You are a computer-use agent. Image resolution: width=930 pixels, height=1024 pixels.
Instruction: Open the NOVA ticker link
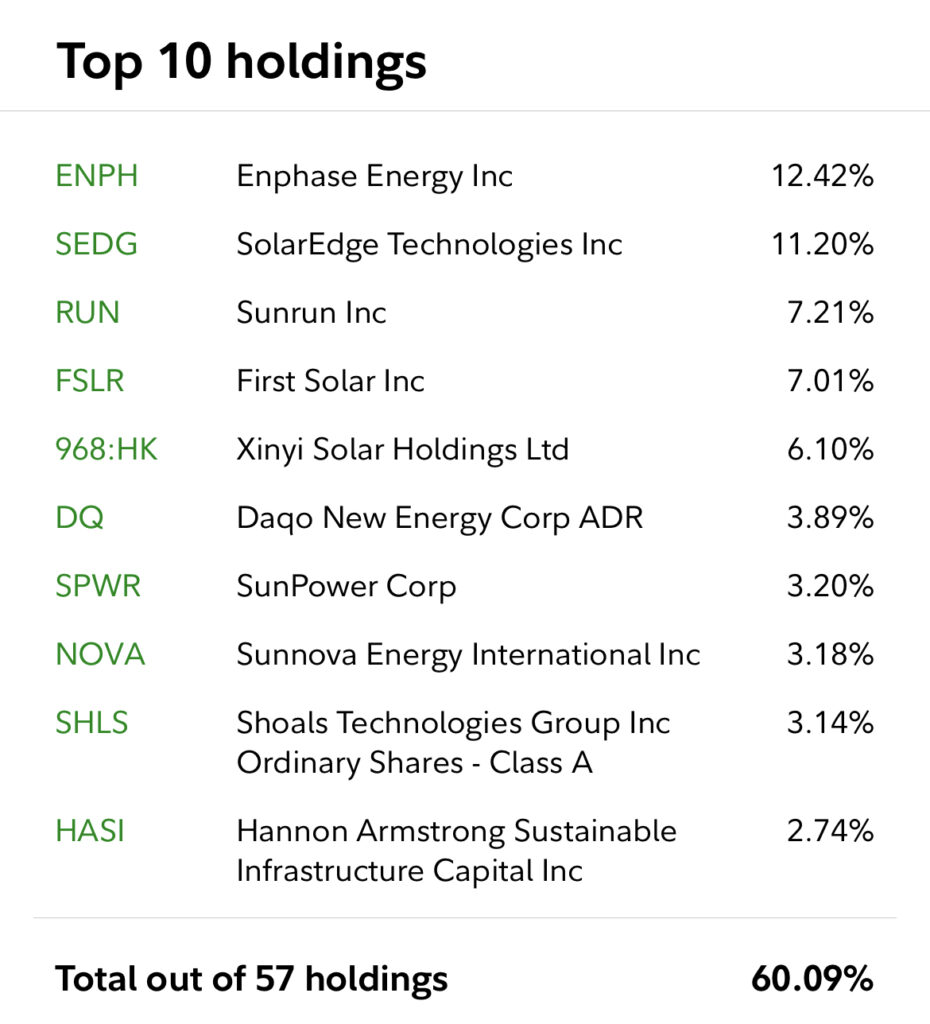(x=100, y=654)
